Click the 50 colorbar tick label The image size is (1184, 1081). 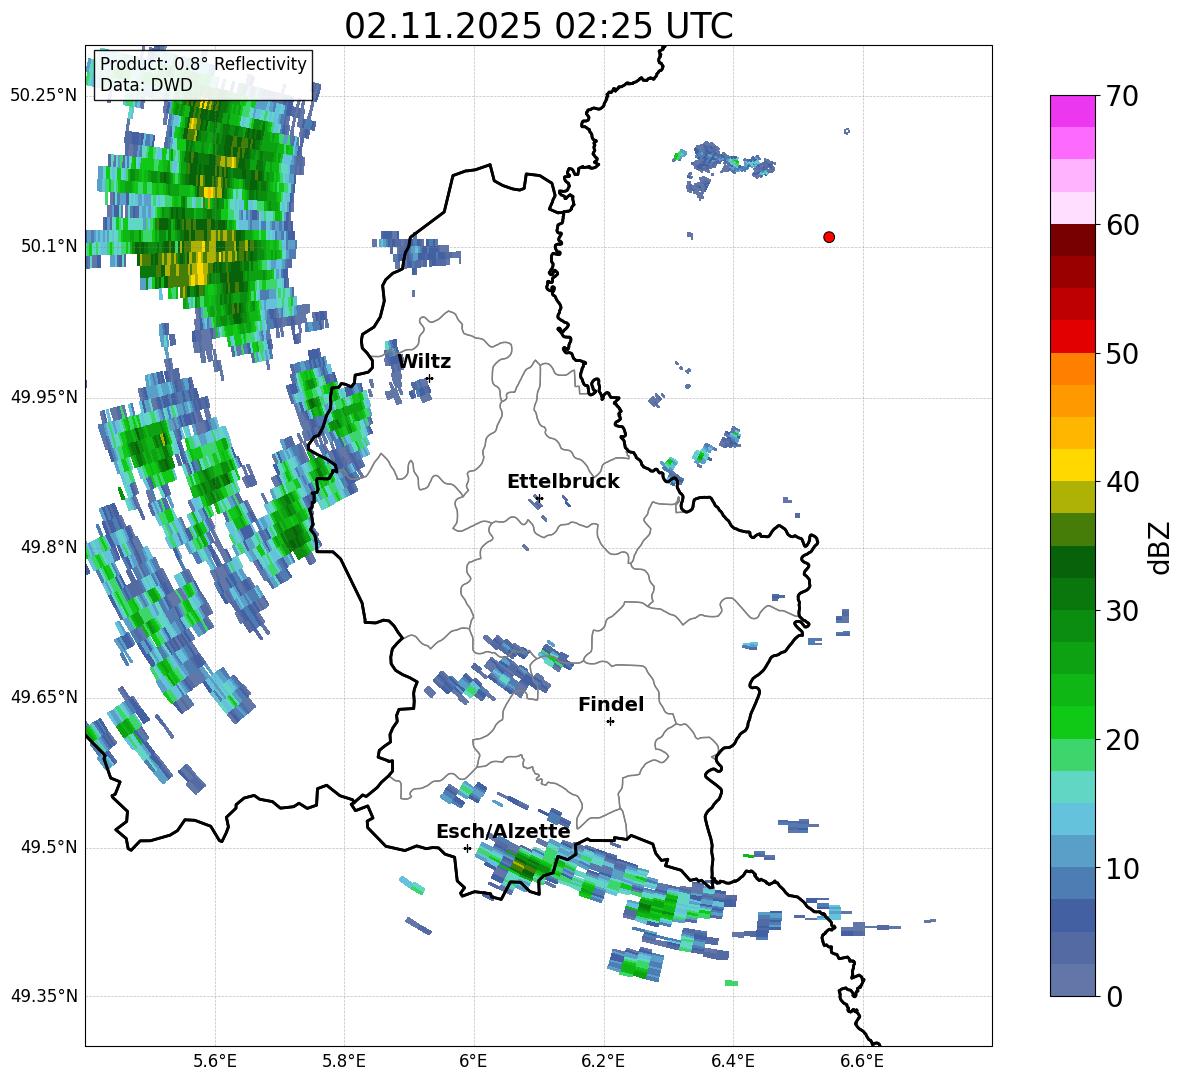pyautogui.click(x=1122, y=354)
